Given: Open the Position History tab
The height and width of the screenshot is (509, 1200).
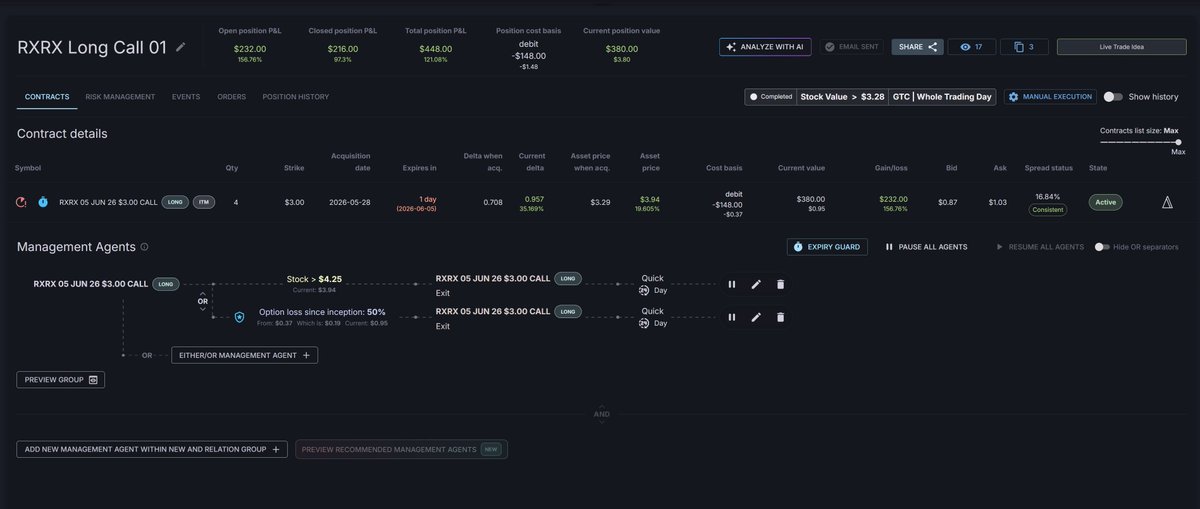Looking at the screenshot, I should (x=296, y=97).
